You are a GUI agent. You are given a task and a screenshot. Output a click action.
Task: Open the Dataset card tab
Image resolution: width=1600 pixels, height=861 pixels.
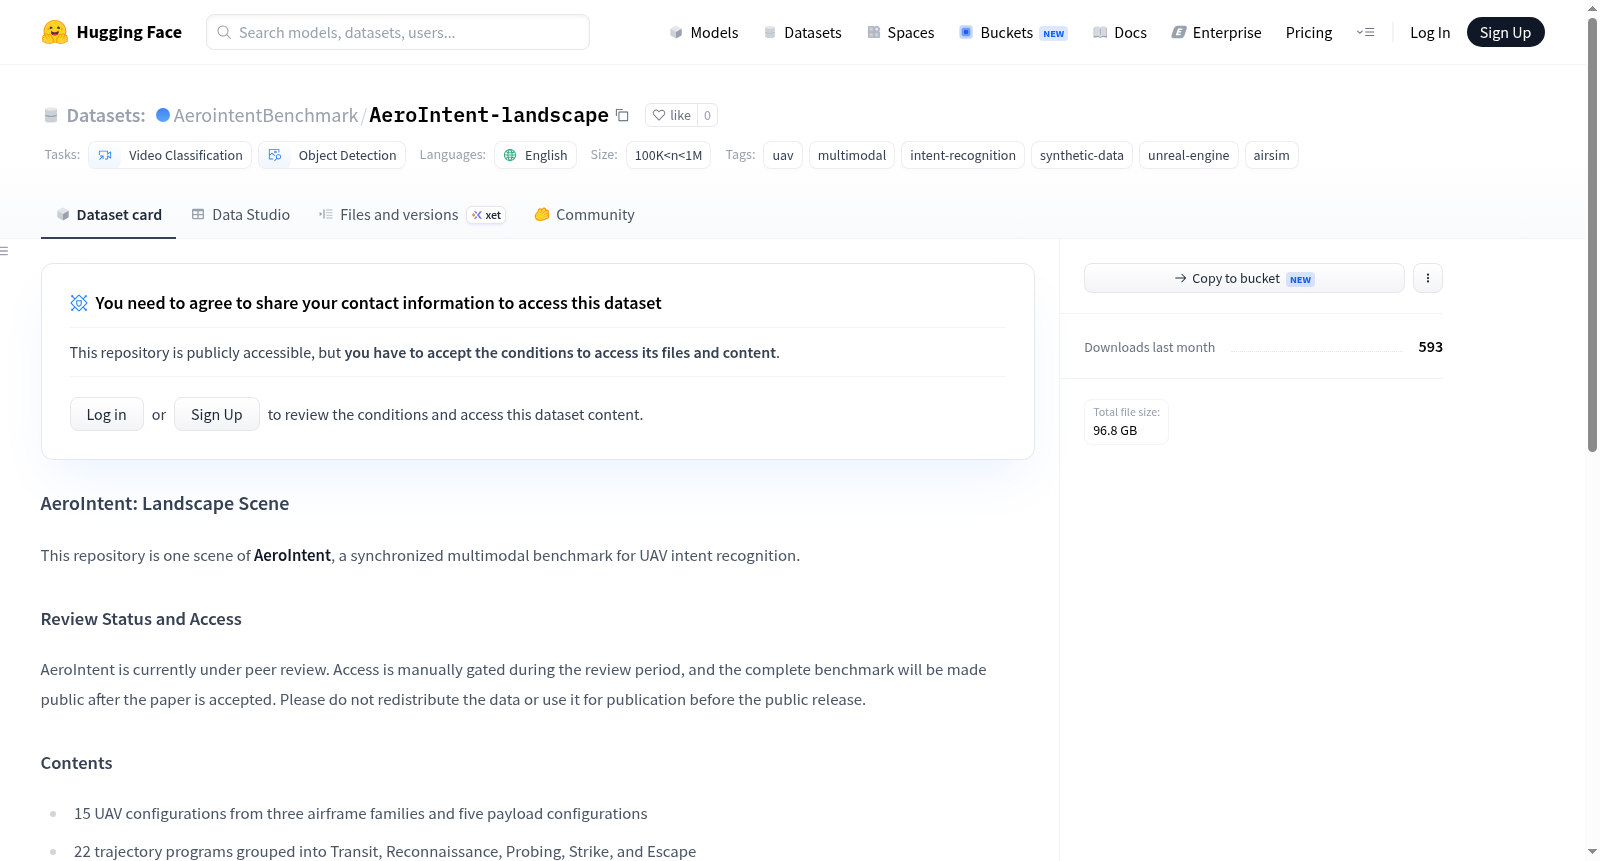tap(109, 215)
